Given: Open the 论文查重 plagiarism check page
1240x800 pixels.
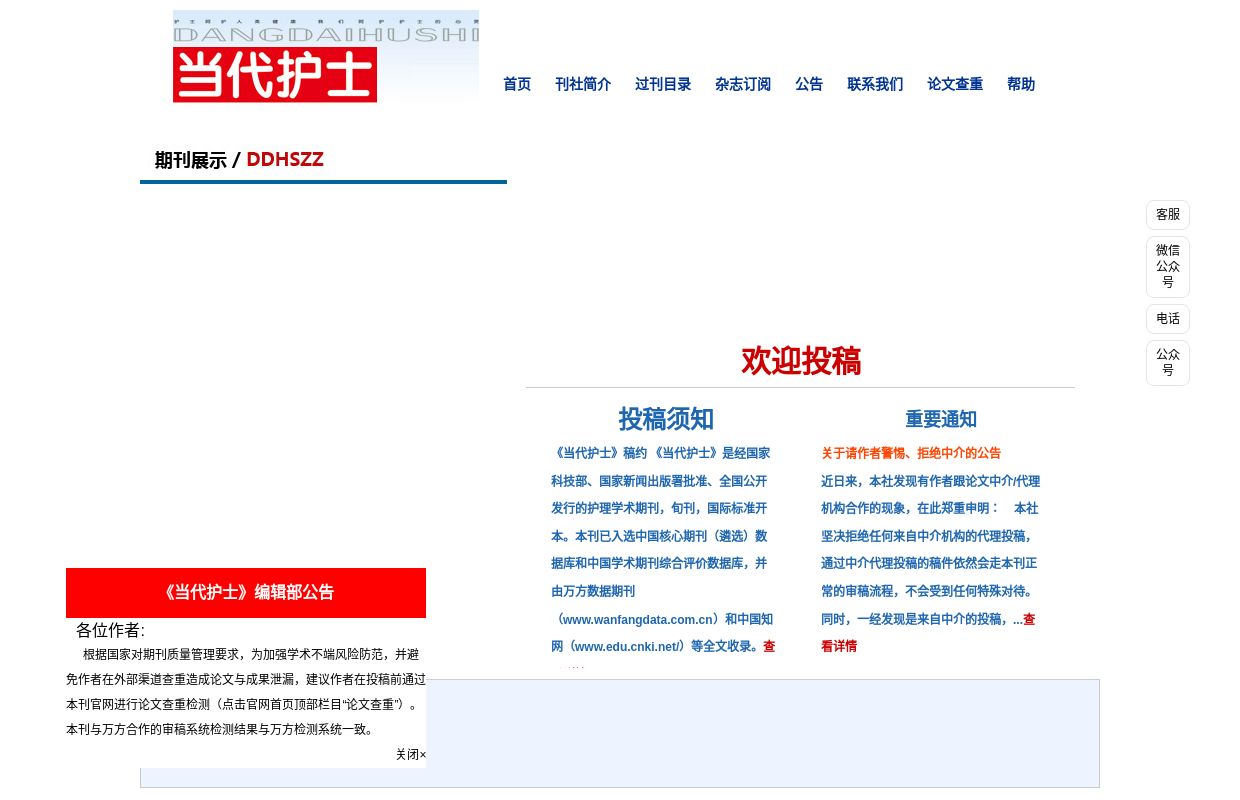Looking at the screenshot, I should click(955, 84).
